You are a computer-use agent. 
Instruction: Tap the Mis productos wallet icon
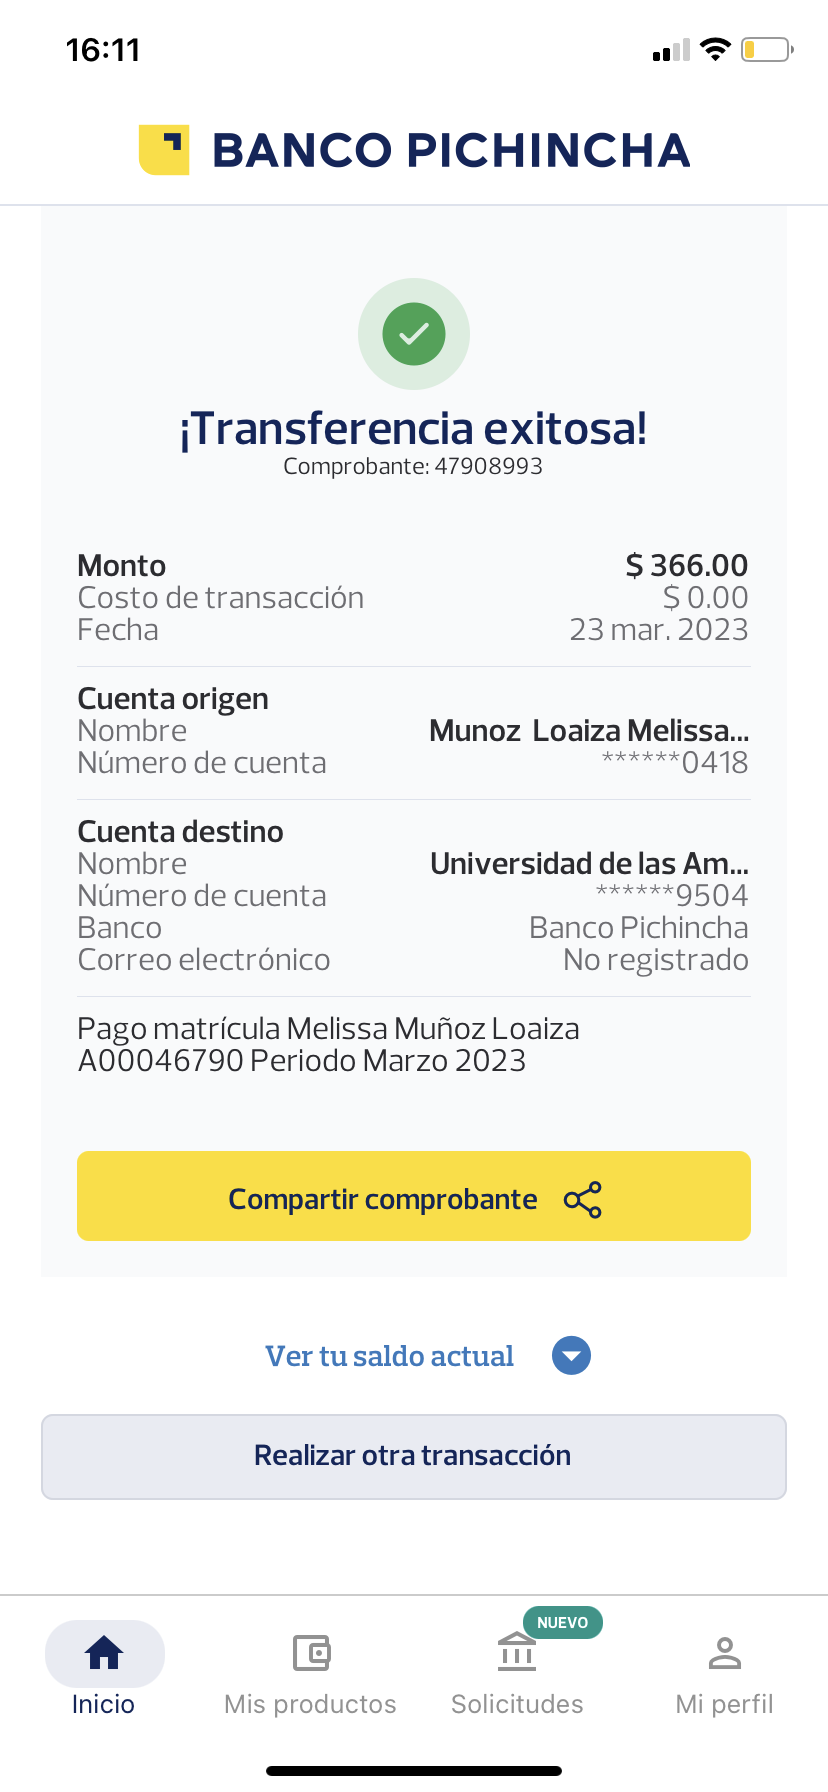pyautogui.click(x=311, y=1653)
